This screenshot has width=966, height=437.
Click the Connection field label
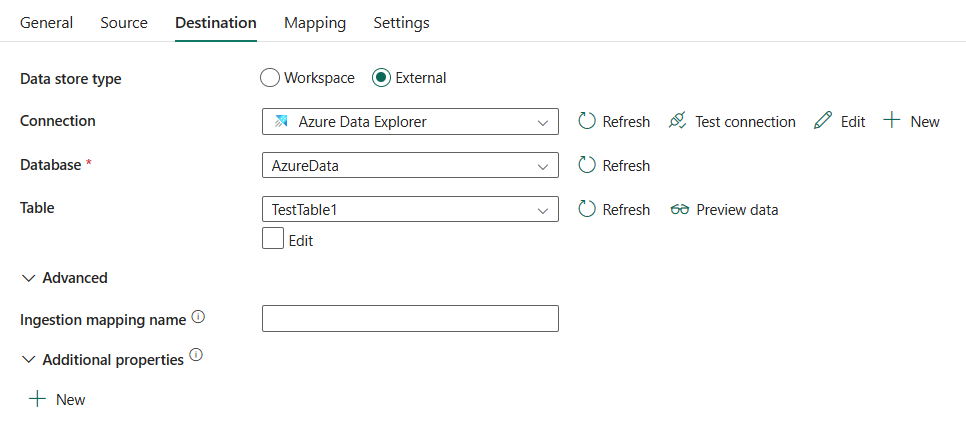(x=58, y=121)
